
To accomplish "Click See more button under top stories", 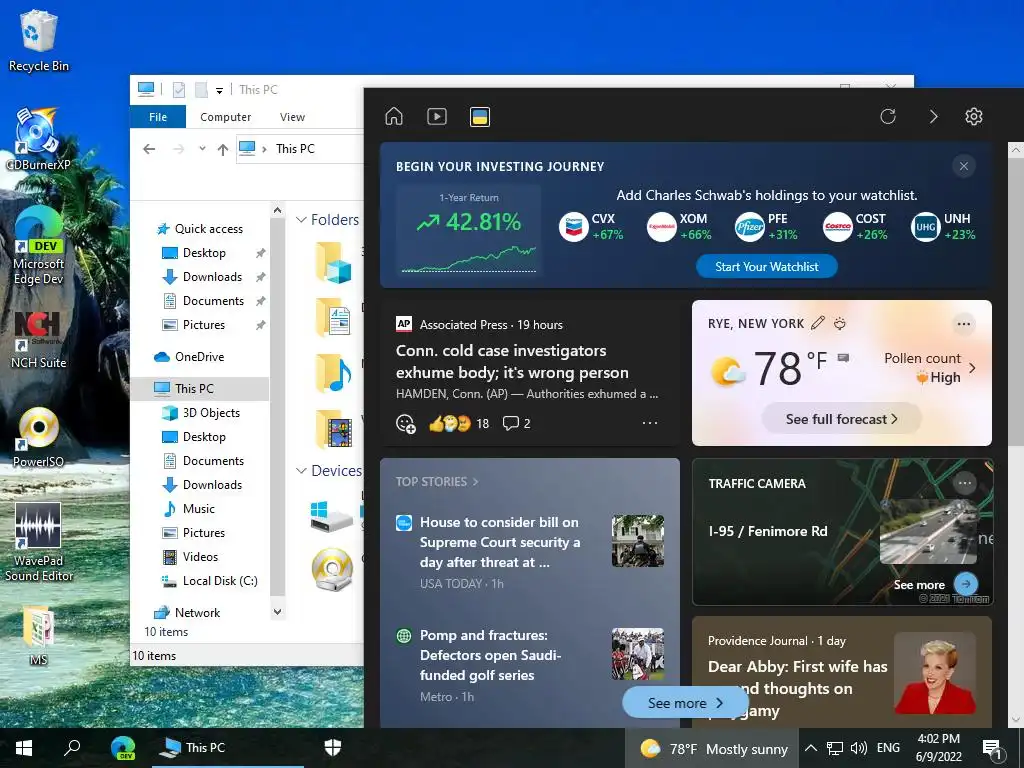I will click(685, 703).
